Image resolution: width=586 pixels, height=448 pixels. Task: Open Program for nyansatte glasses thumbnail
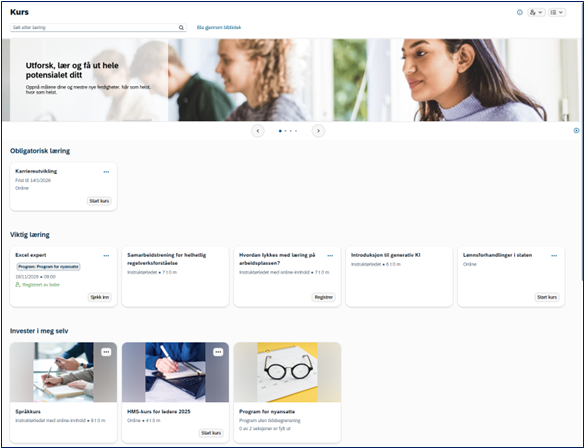click(x=287, y=372)
